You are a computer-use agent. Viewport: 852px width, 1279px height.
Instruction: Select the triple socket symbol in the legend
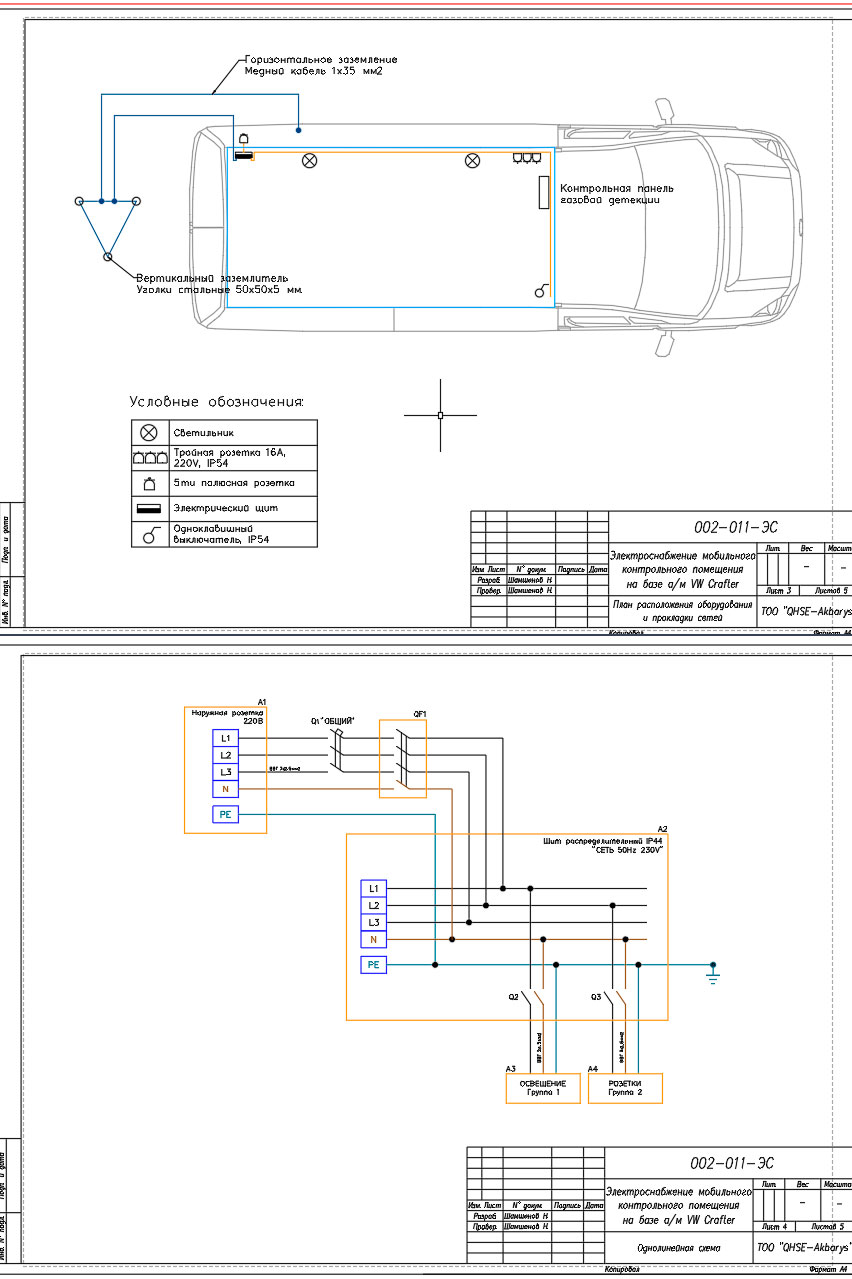click(x=149, y=458)
